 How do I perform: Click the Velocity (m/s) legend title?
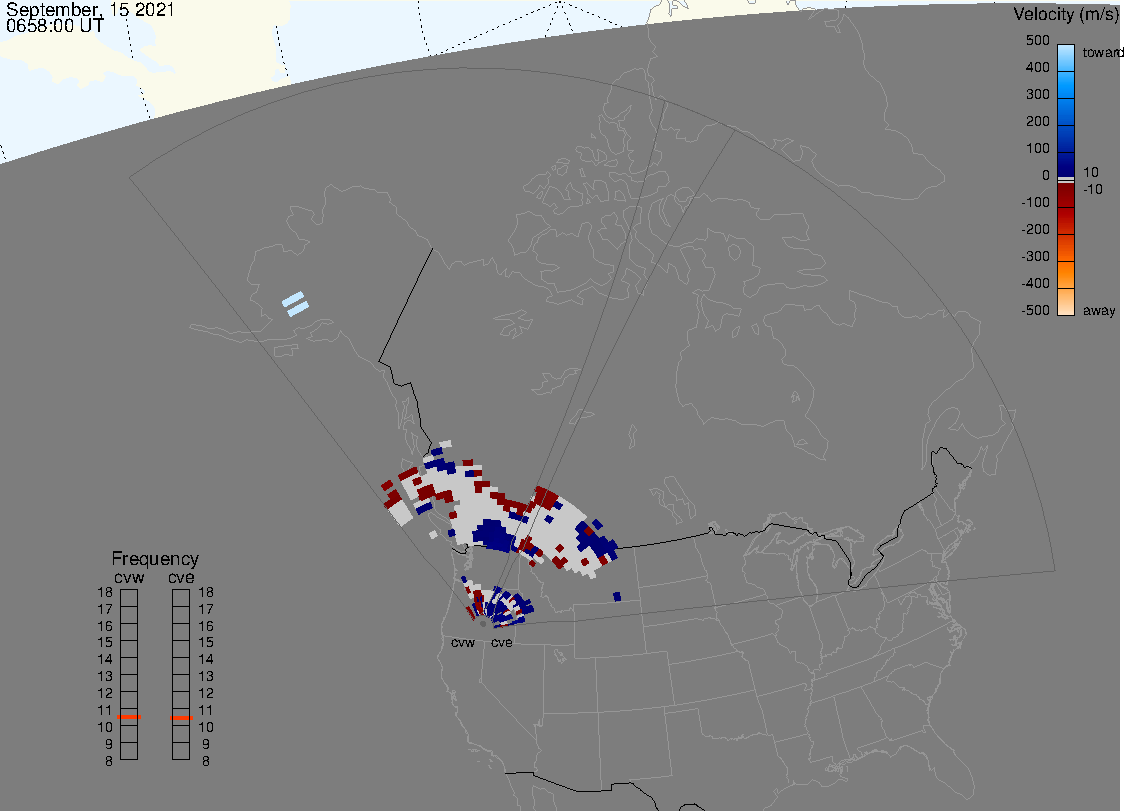[1066, 14]
